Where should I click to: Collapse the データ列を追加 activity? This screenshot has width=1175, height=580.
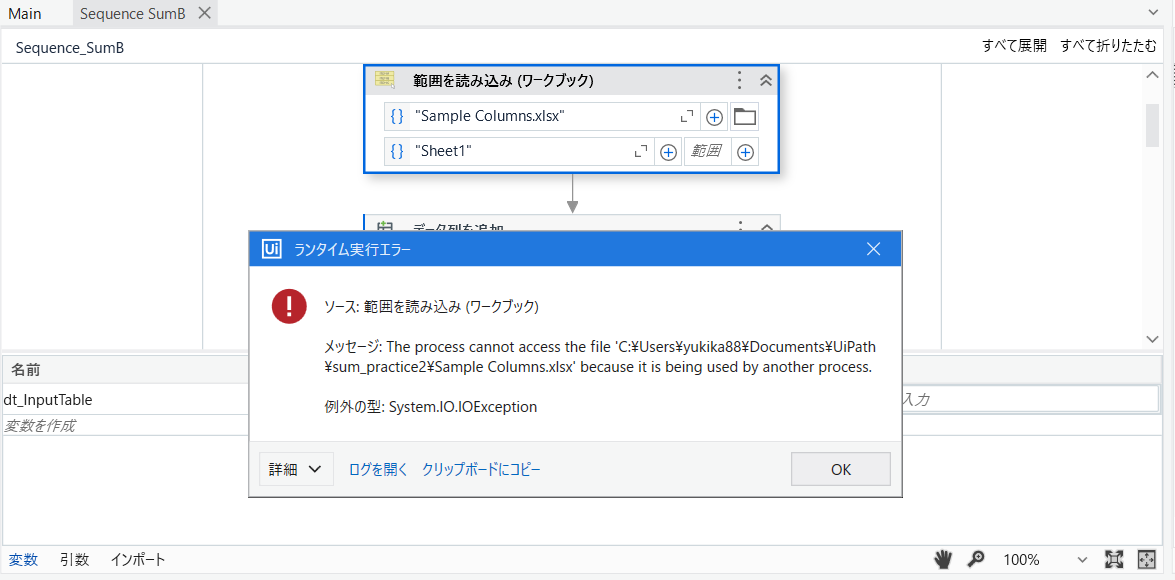766,225
